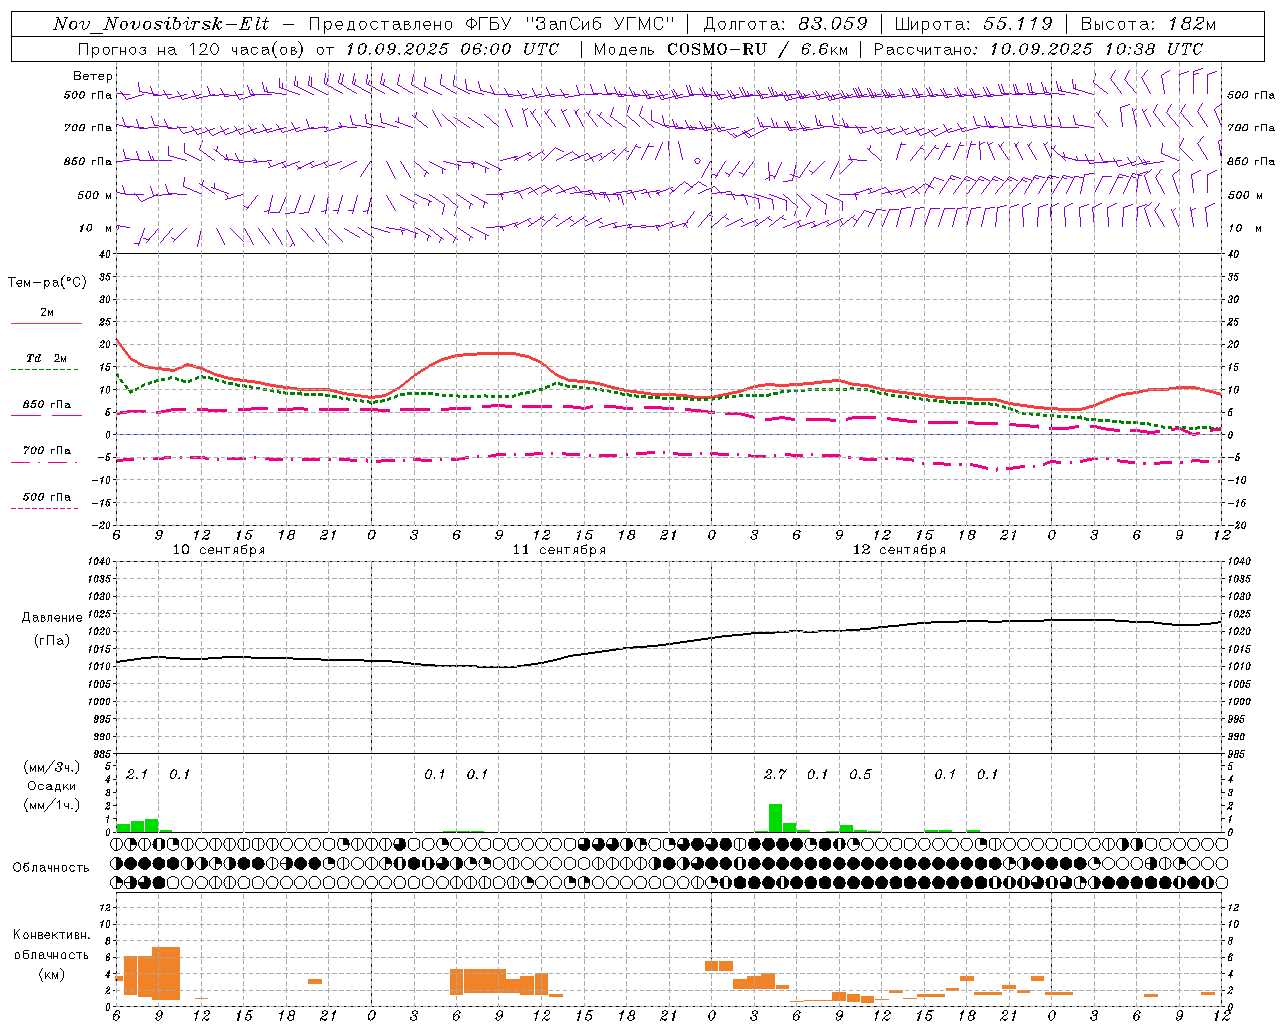The height and width of the screenshot is (1024, 1280).
Task: Click the 0.5 precipitation amount value
Action: pyautogui.click(x=860, y=775)
